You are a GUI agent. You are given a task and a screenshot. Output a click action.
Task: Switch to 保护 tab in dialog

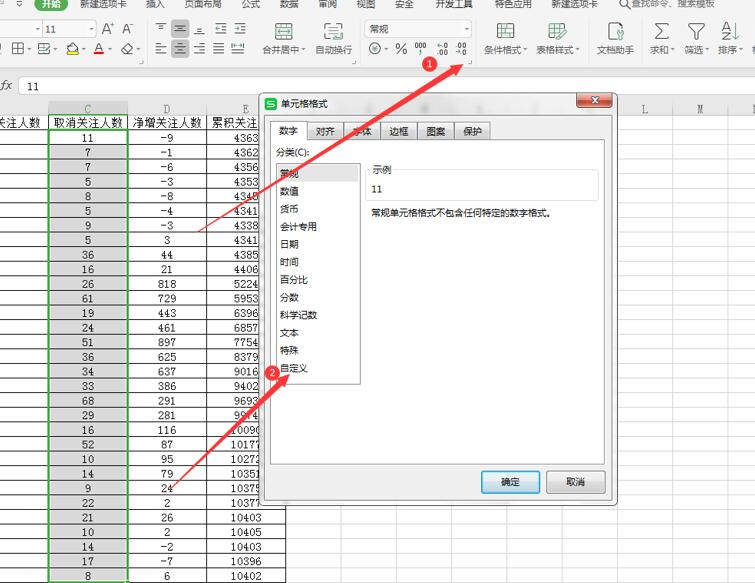472,131
